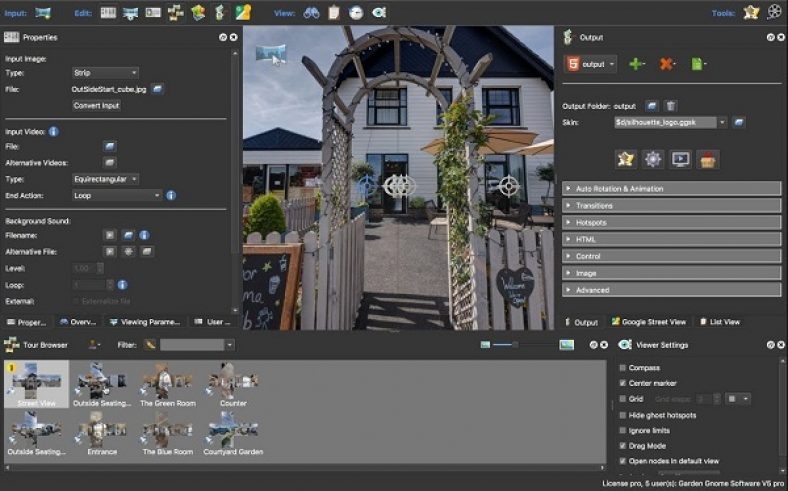Click the green plus add output icon
This screenshot has width=788, height=491.
coord(637,64)
